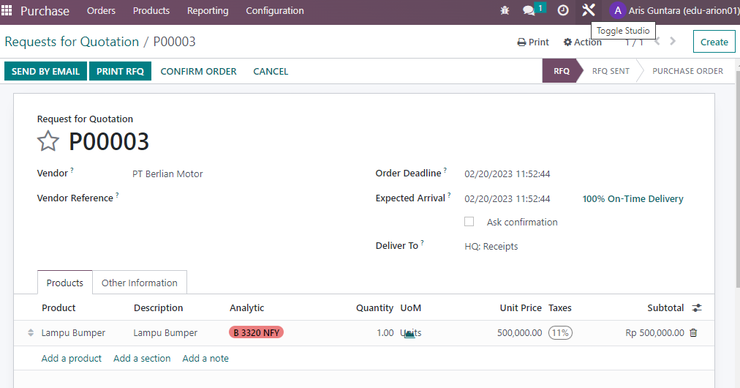
Task: Open the Action dropdown menu
Action: tap(583, 42)
